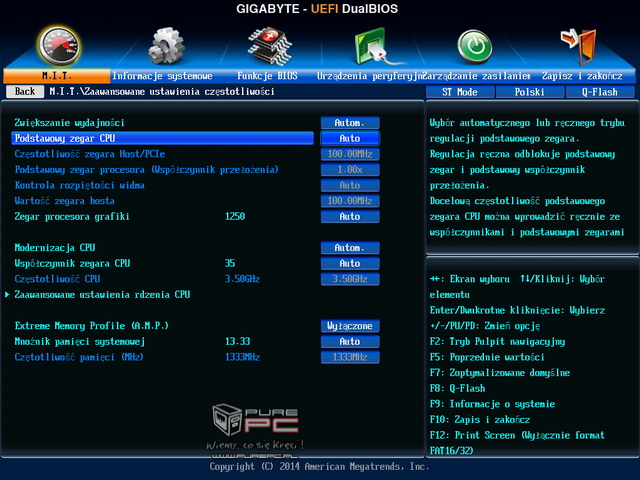The width and height of the screenshot is (640, 480).
Task: Open the Funkcje BIOS tab
Action: 267,76
